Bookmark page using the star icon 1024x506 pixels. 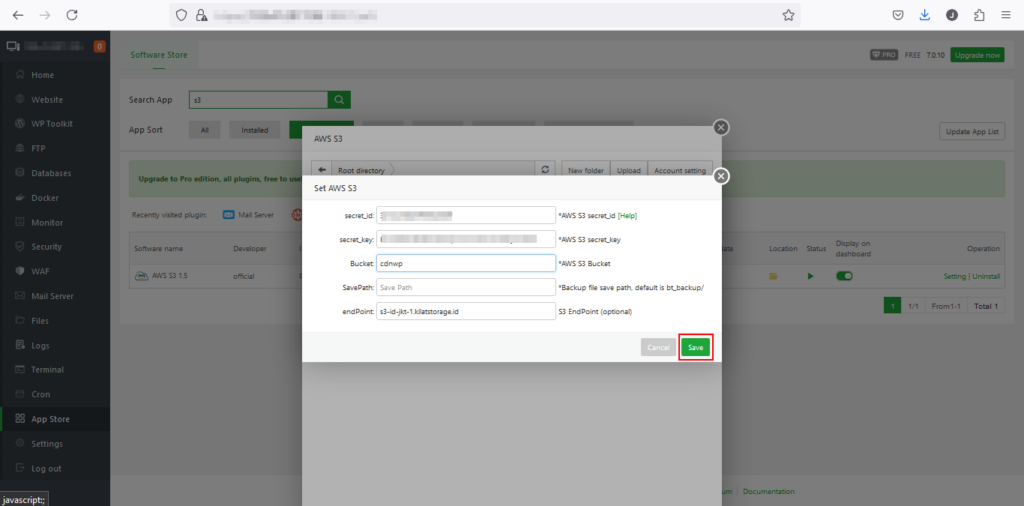[x=788, y=15]
